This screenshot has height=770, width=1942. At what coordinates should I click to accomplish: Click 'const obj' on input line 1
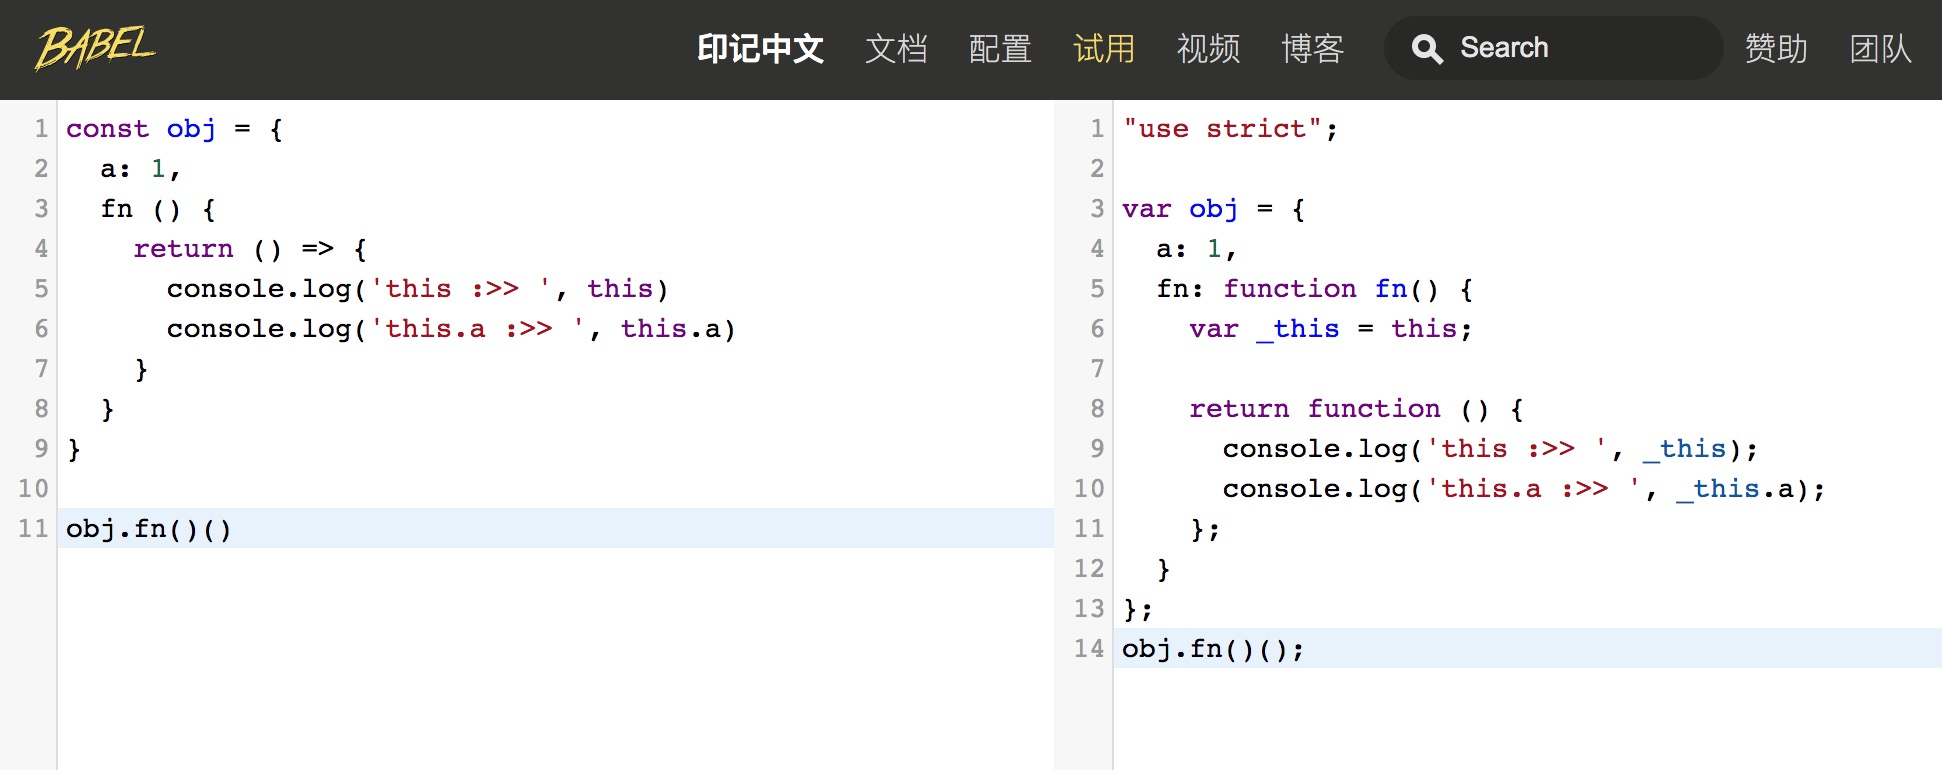point(141,129)
